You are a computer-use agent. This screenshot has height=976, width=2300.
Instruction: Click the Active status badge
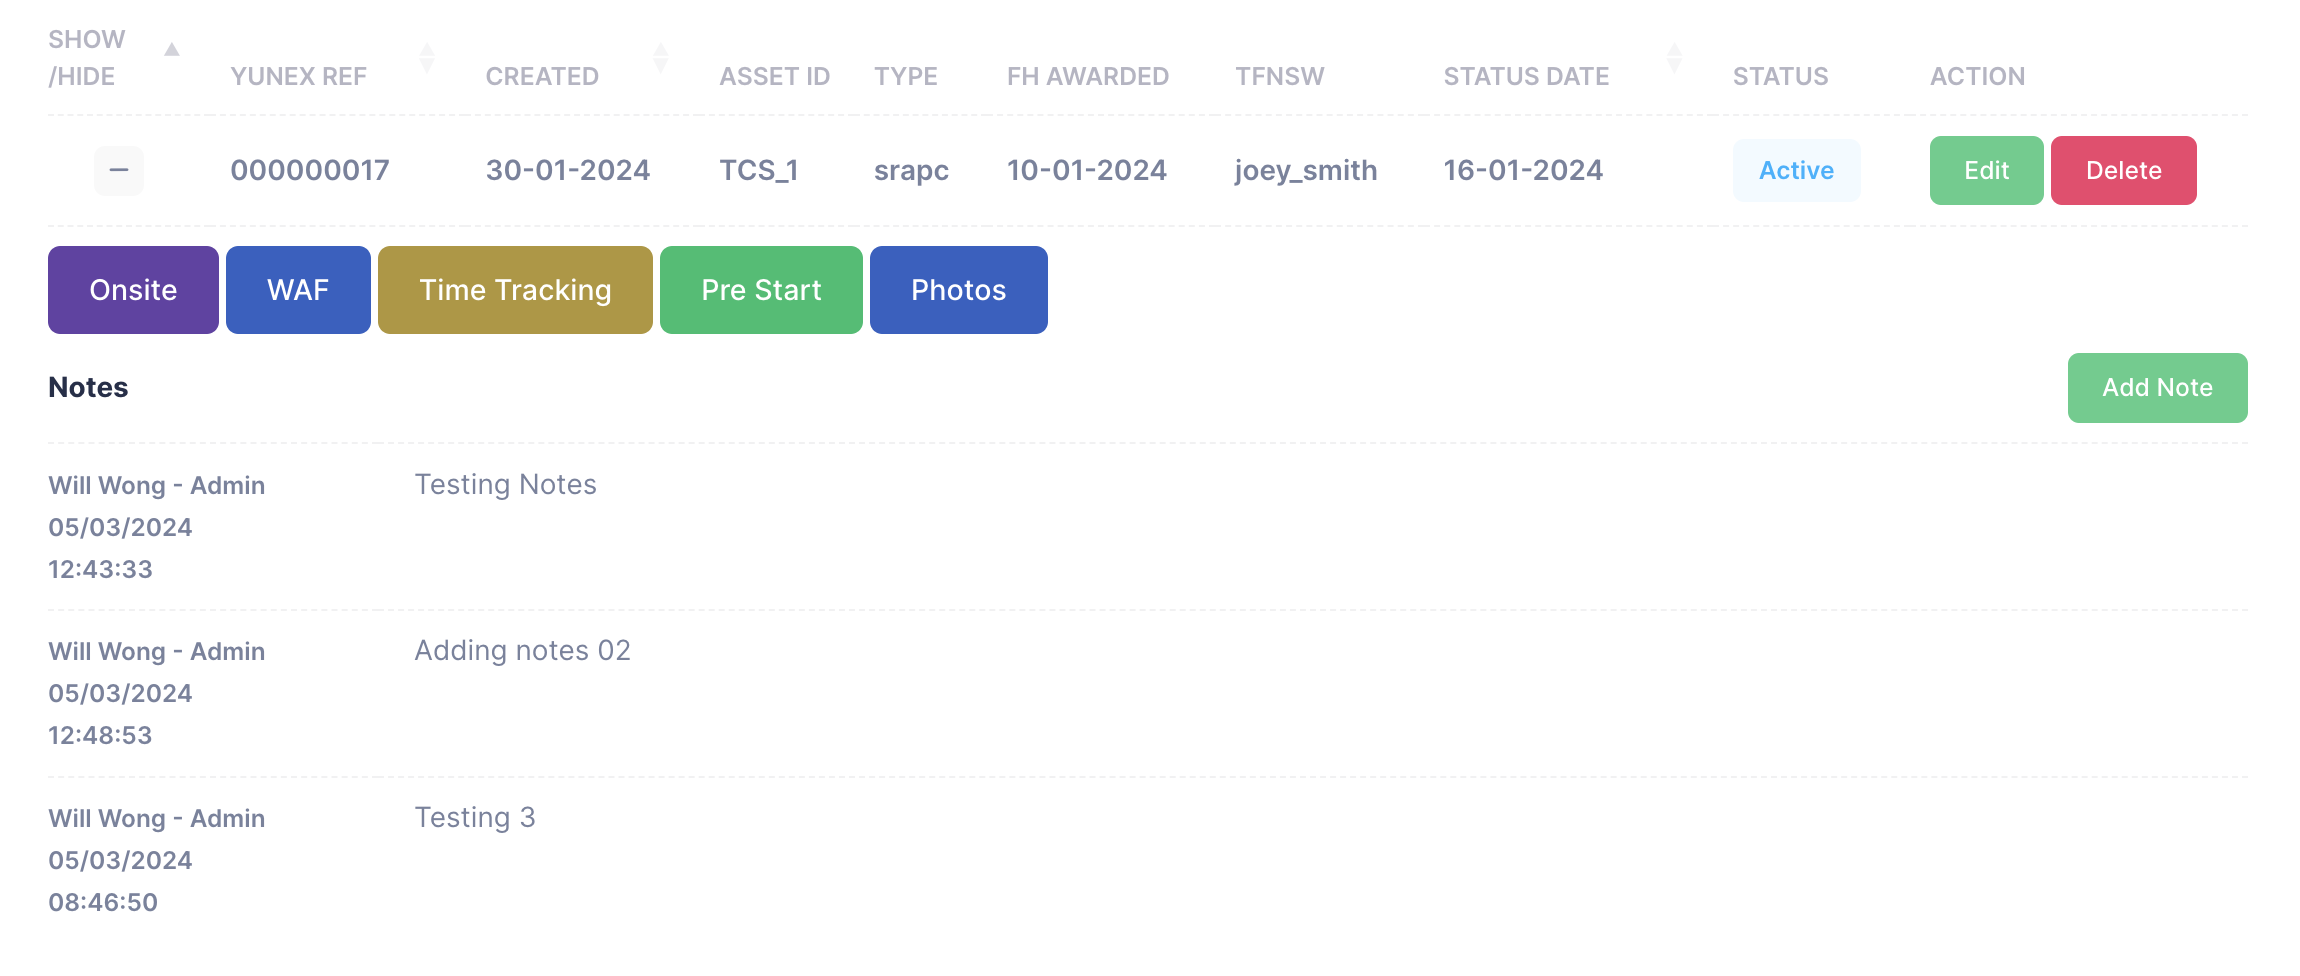click(x=1796, y=171)
